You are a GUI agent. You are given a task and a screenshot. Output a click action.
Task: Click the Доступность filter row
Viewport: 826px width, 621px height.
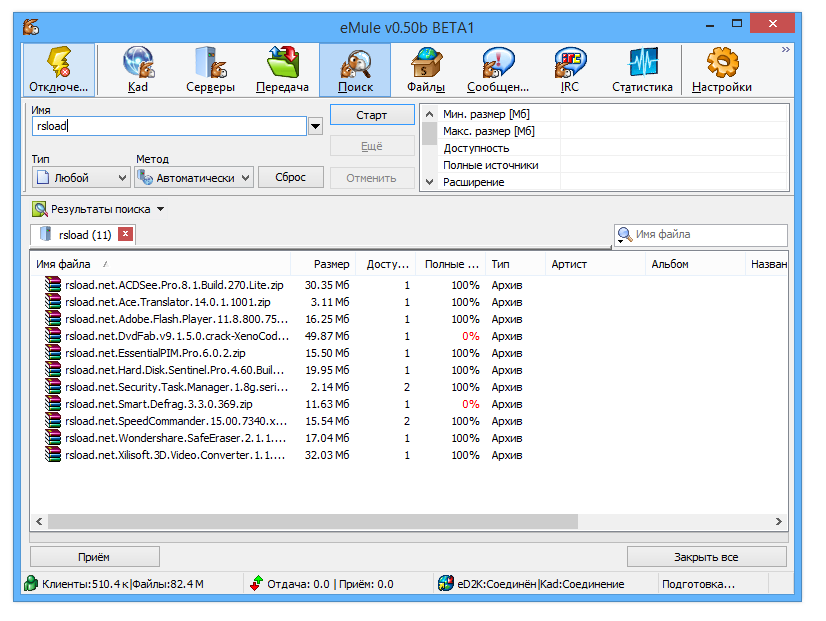click(613, 148)
